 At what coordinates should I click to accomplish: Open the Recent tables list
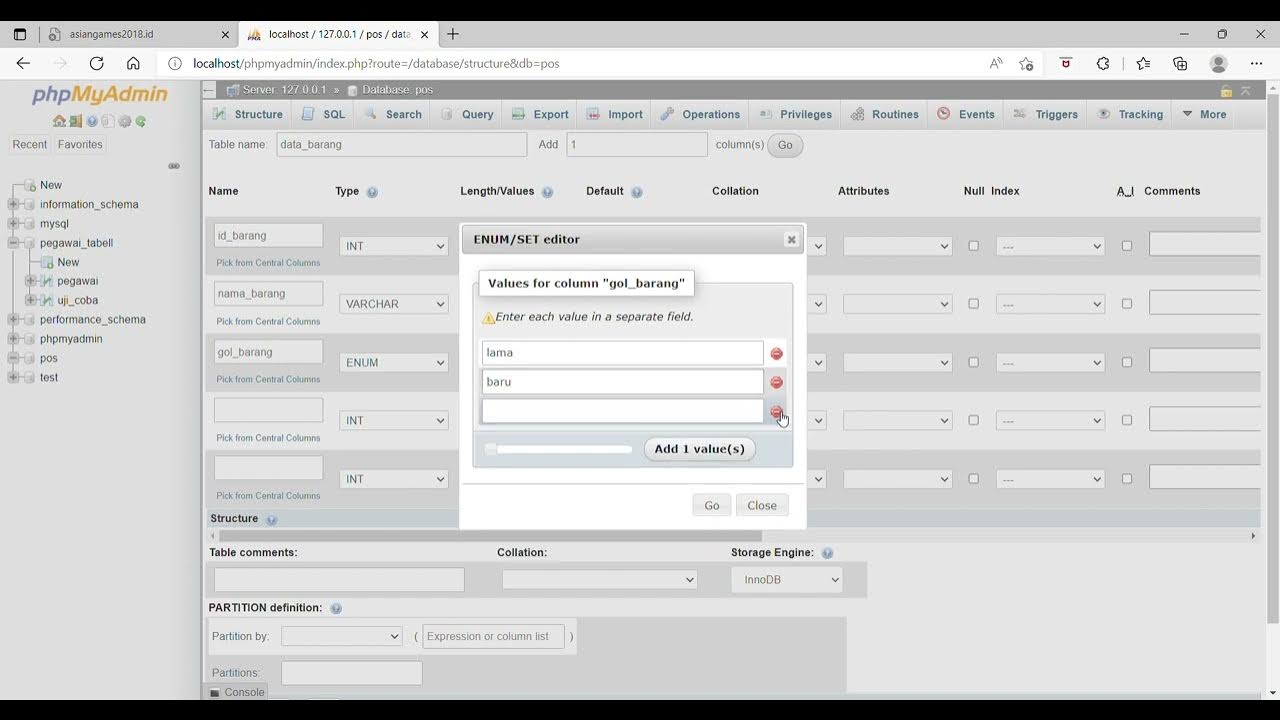coord(30,144)
